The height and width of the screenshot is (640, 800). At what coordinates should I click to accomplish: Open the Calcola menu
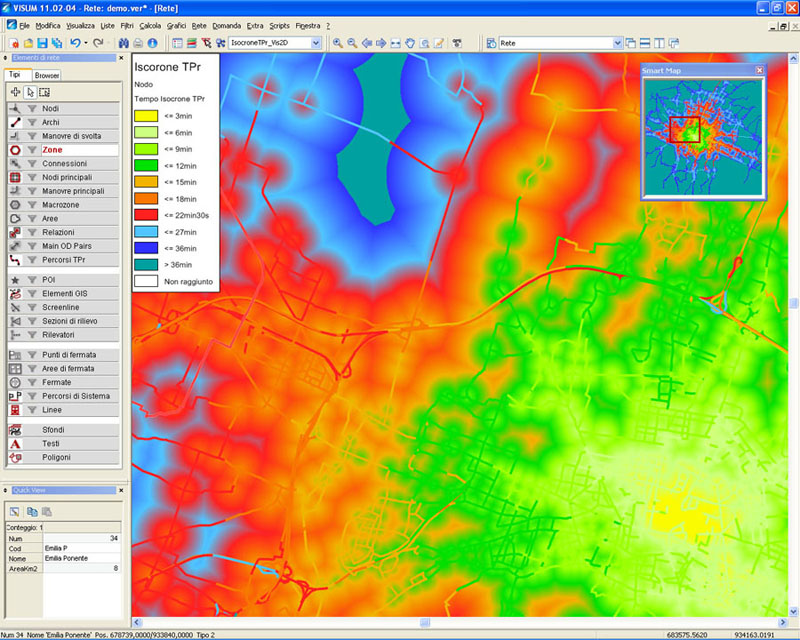[x=150, y=24]
